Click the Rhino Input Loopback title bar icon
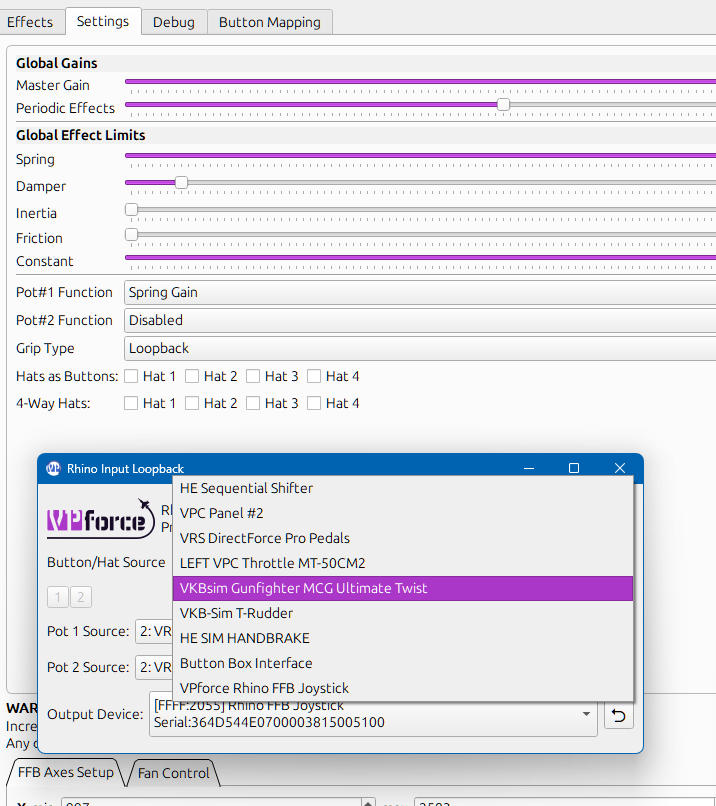Viewport: 716px width, 806px height. point(53,468)
